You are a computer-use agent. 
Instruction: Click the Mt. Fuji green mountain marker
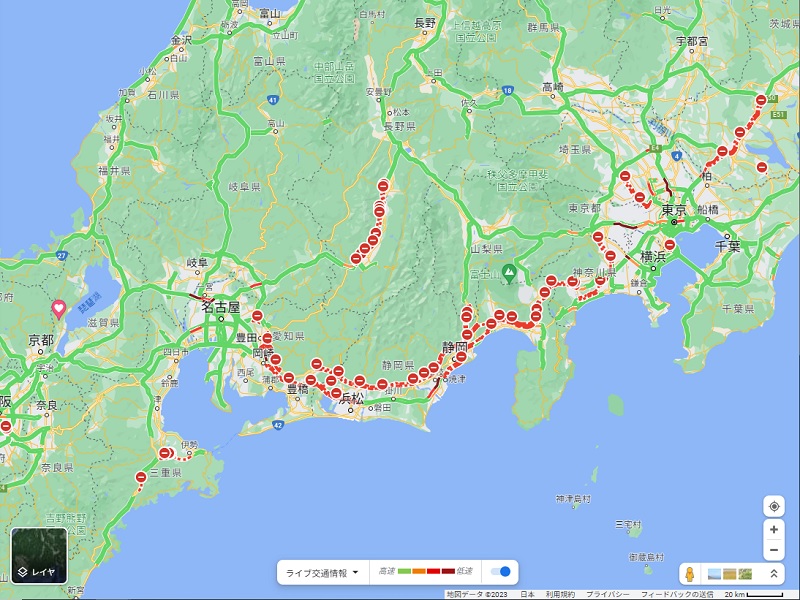tap(508, 272)
